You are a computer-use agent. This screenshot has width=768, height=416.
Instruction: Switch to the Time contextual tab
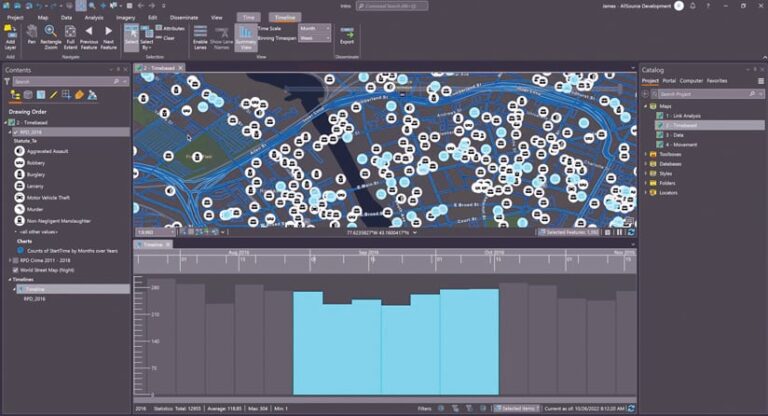tap(248, 18)
